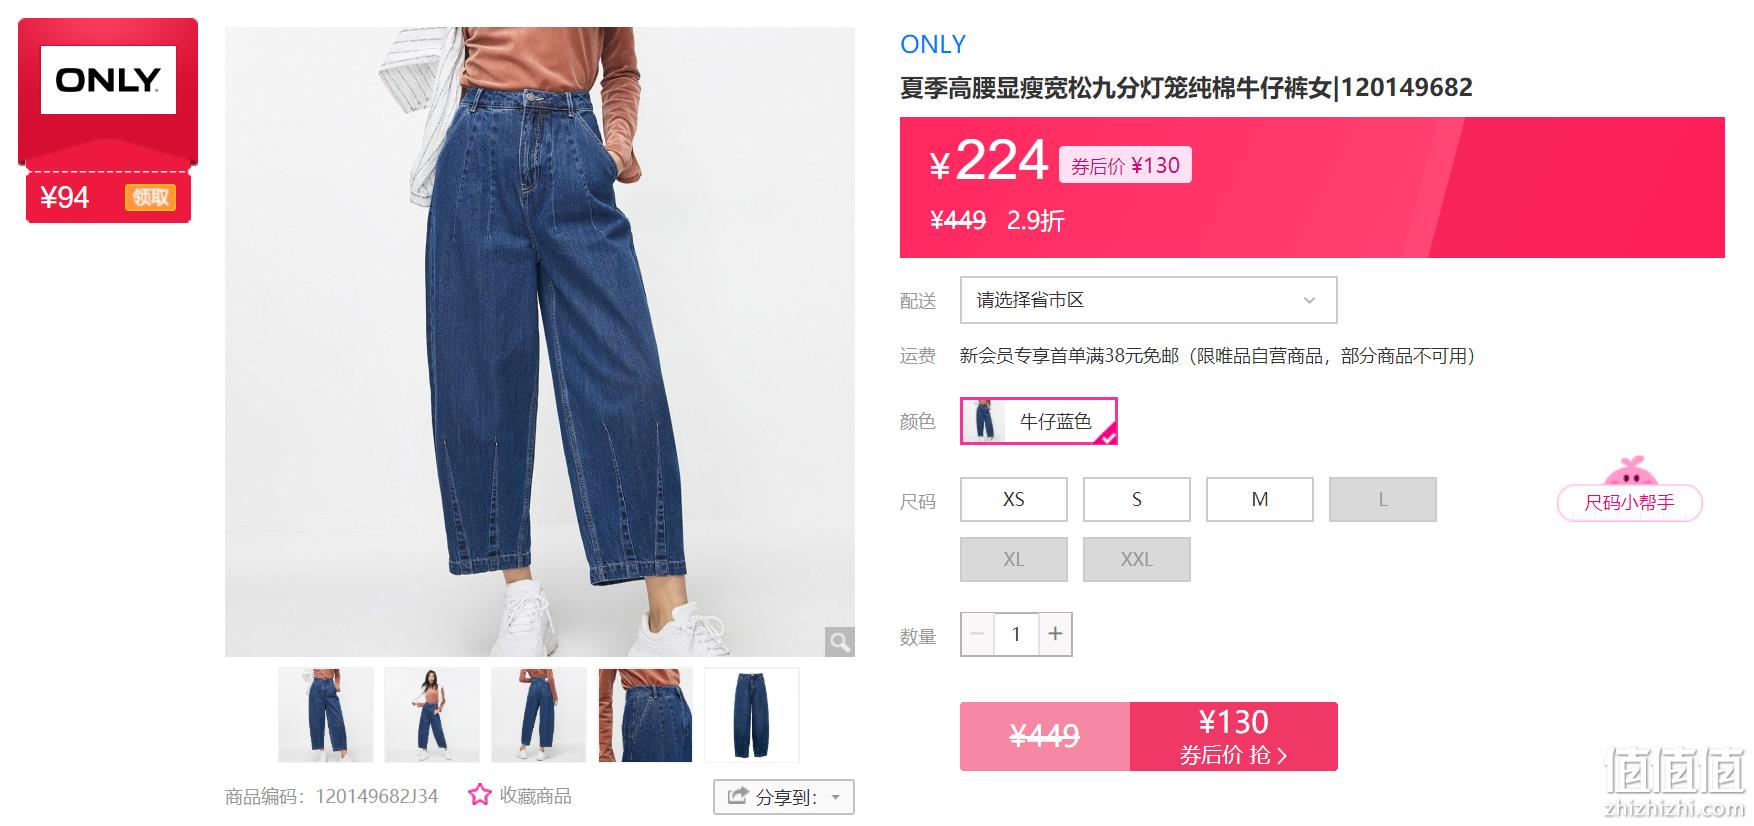Click the ONLY brand logo badge

108,80
